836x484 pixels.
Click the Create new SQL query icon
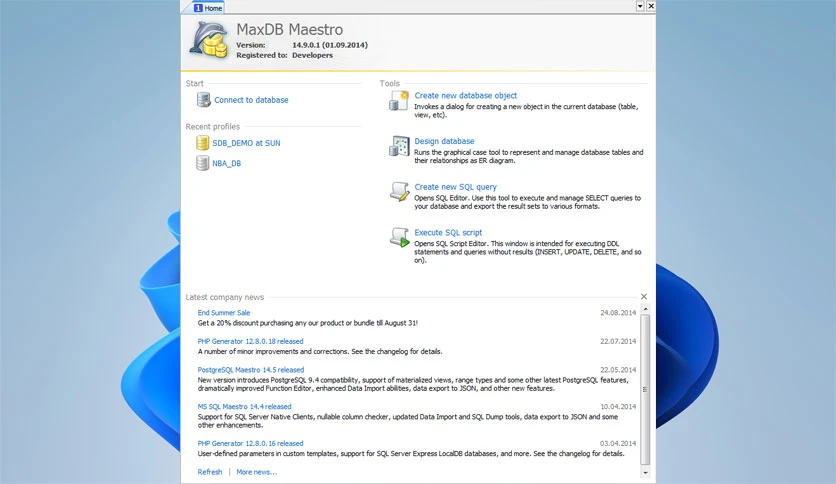tap(399, 192)
